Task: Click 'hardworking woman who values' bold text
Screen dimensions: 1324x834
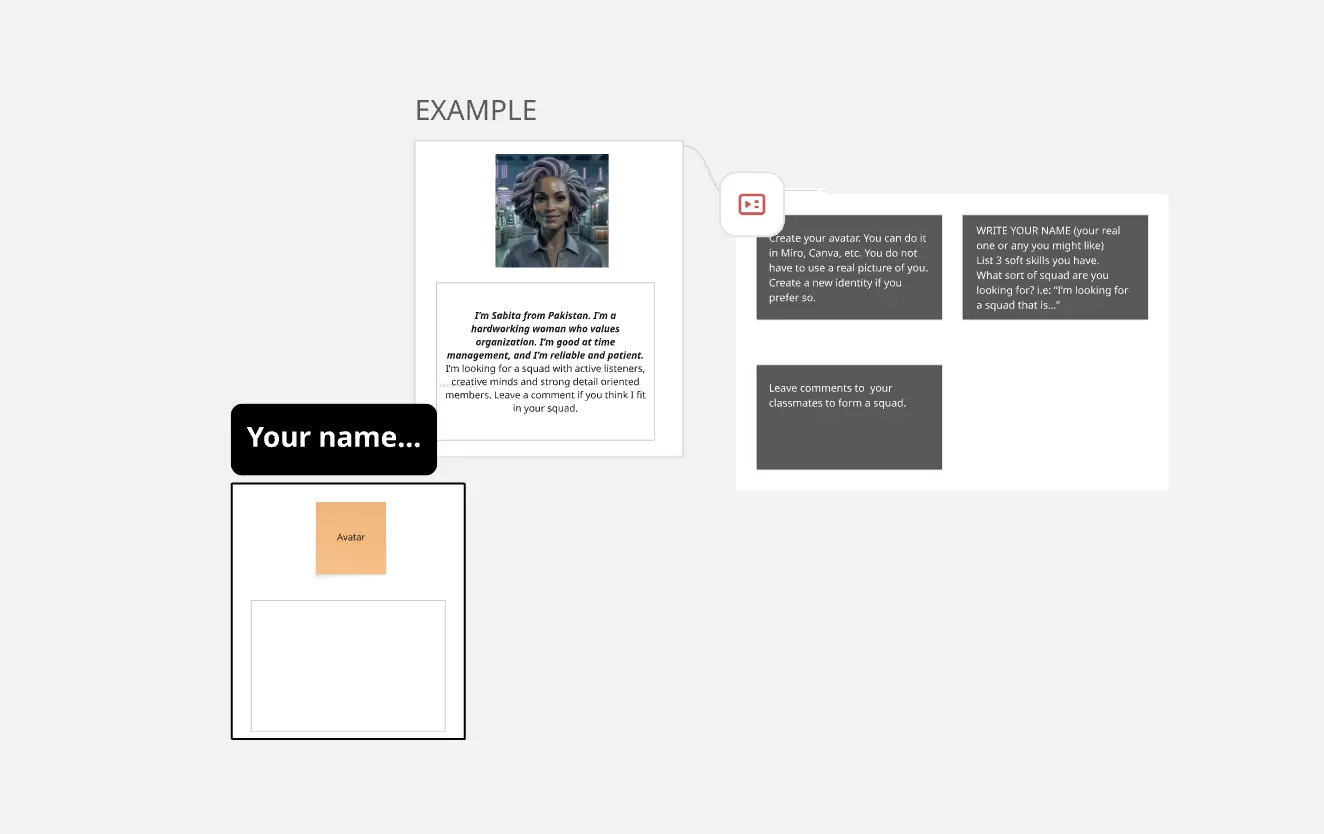Action: click(x=545, y=329)
